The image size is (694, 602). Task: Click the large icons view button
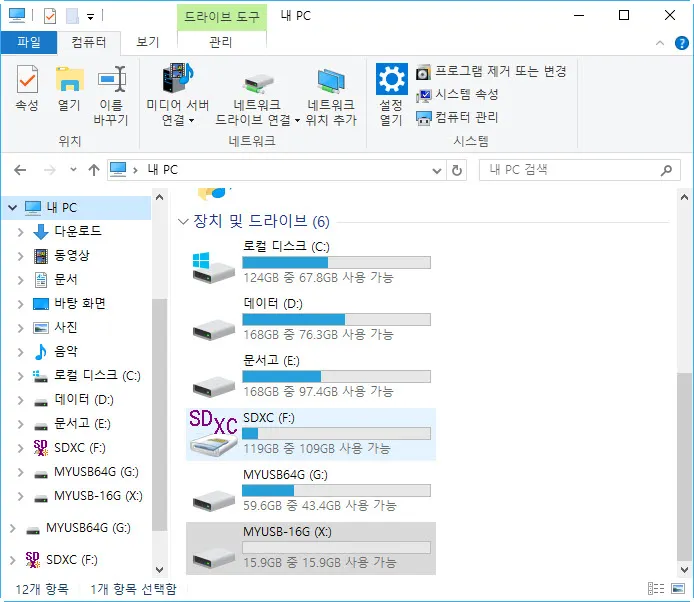678,588
